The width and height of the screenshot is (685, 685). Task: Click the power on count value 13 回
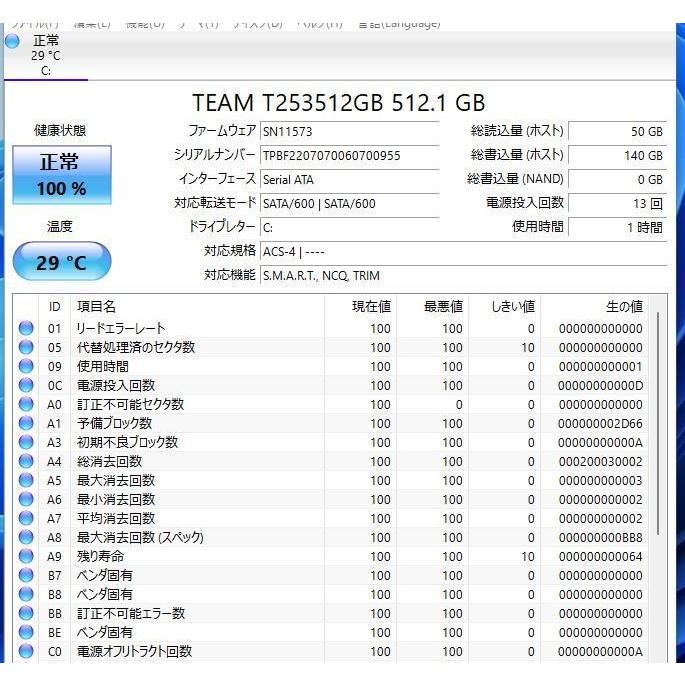tap(617, 204)
